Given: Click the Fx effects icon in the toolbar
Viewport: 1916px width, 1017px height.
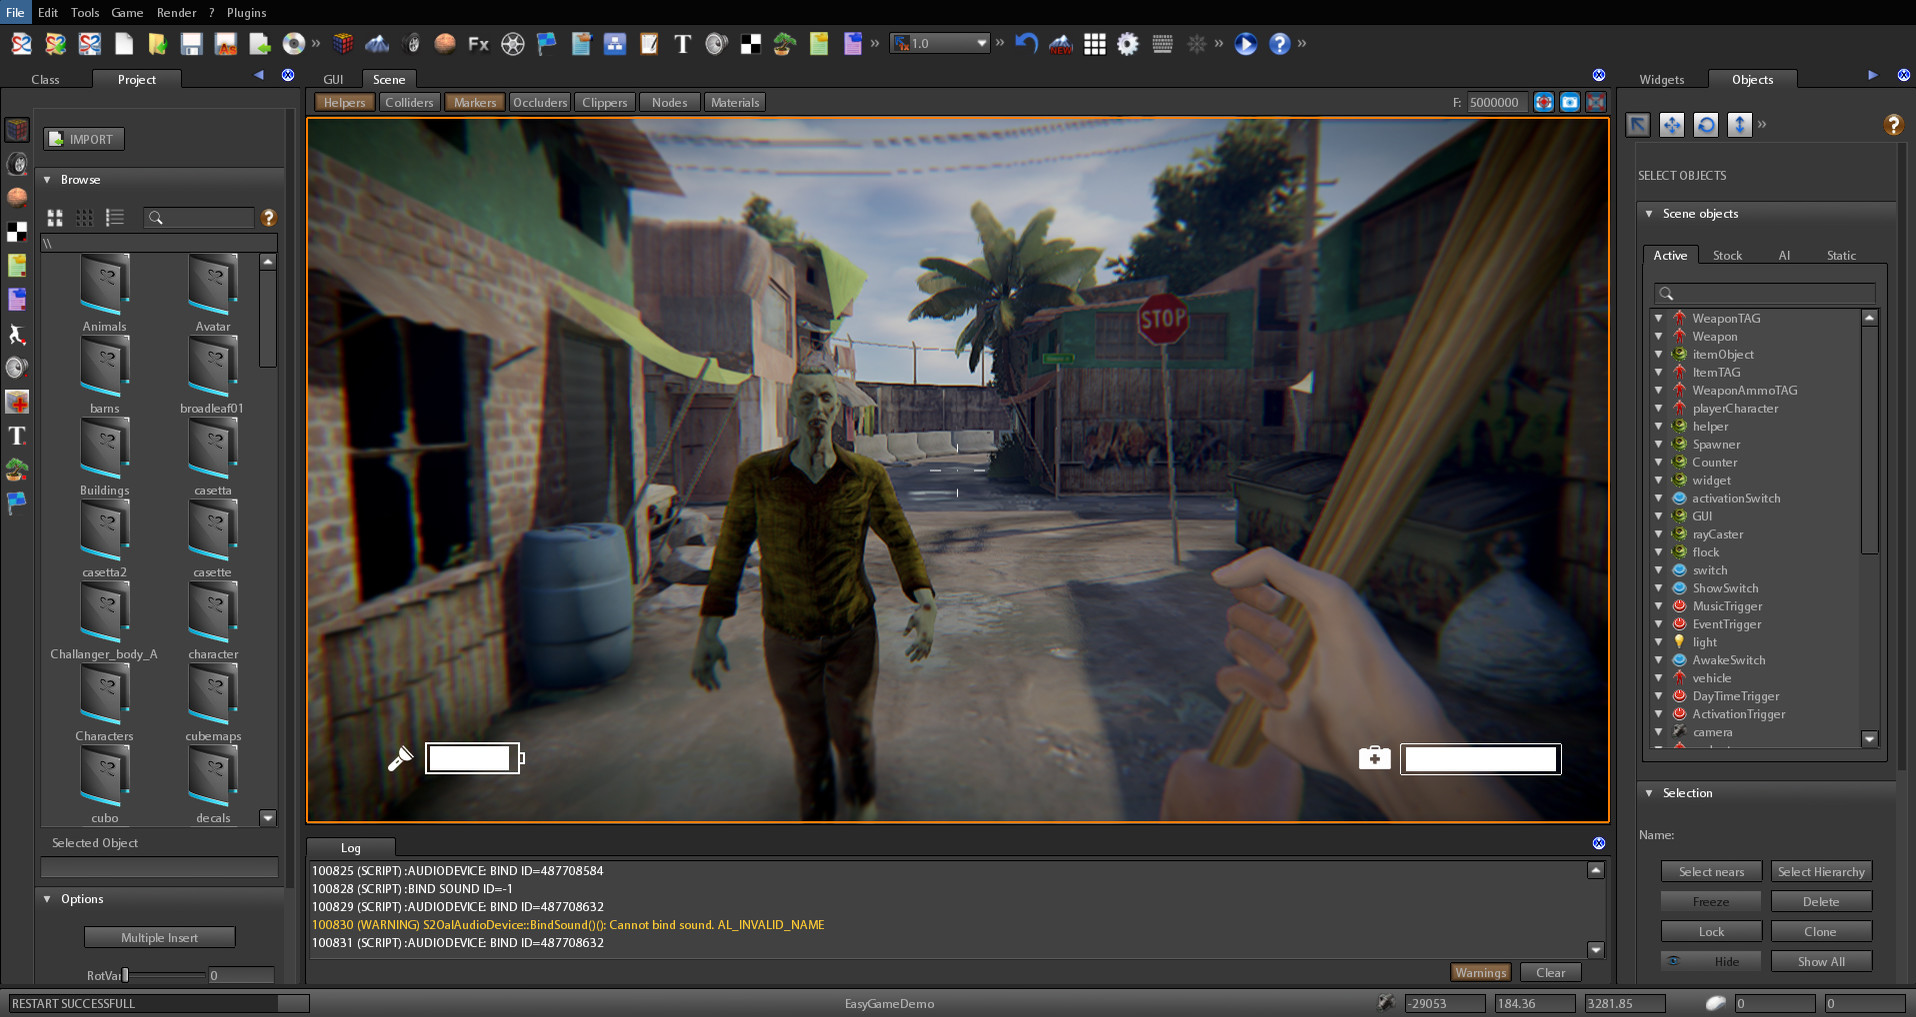Looking at the screenshot, I should [477, 44].
